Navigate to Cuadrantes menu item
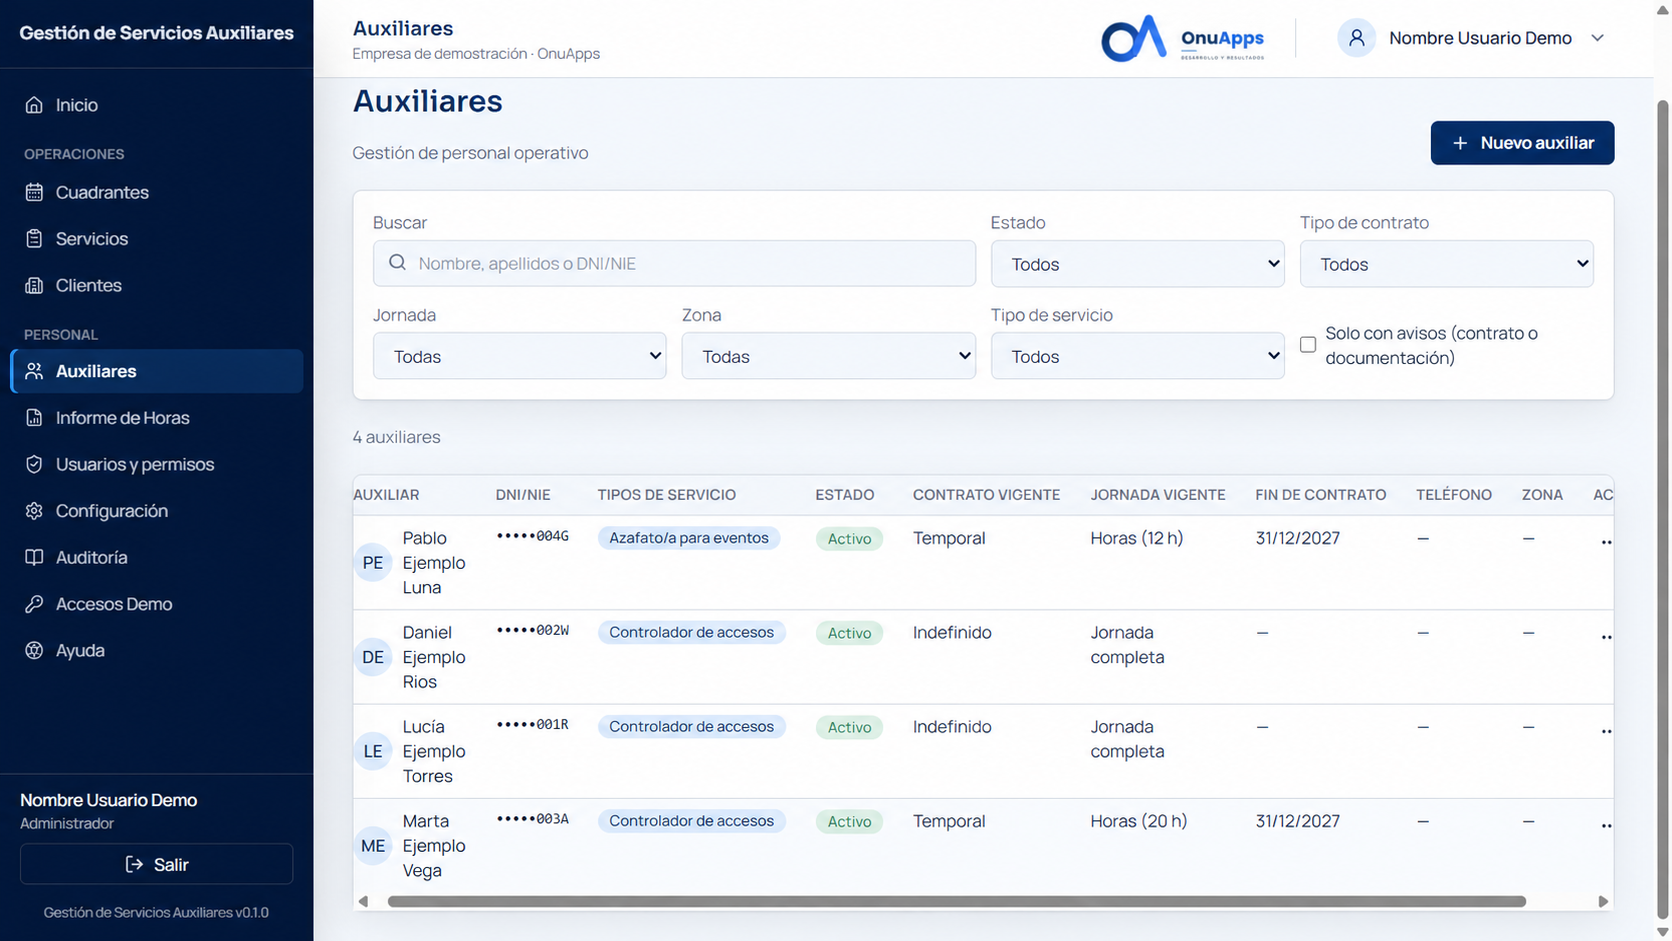 [157, 192]
